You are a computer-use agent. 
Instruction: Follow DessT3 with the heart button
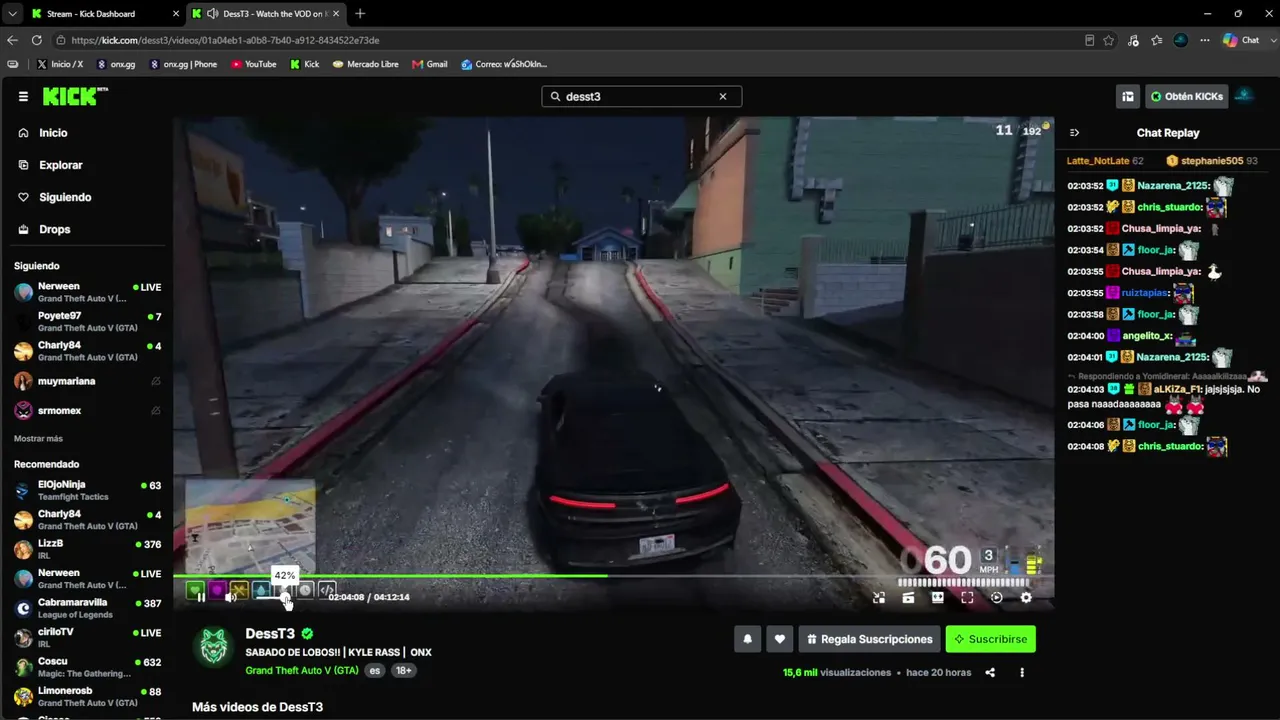780,639
